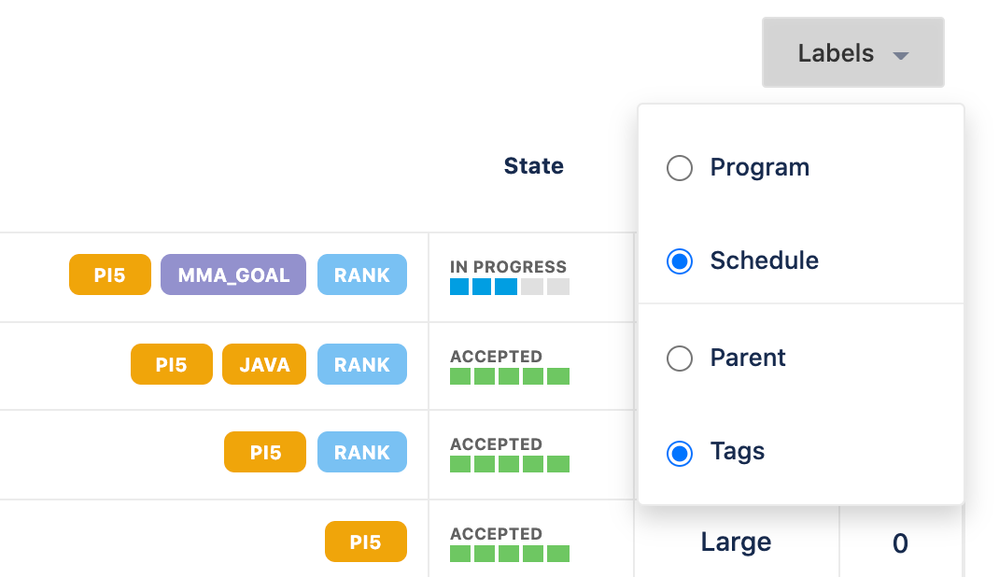999x577 pixels.
Task: Select the Tags radio option
Action: [679, 453]
